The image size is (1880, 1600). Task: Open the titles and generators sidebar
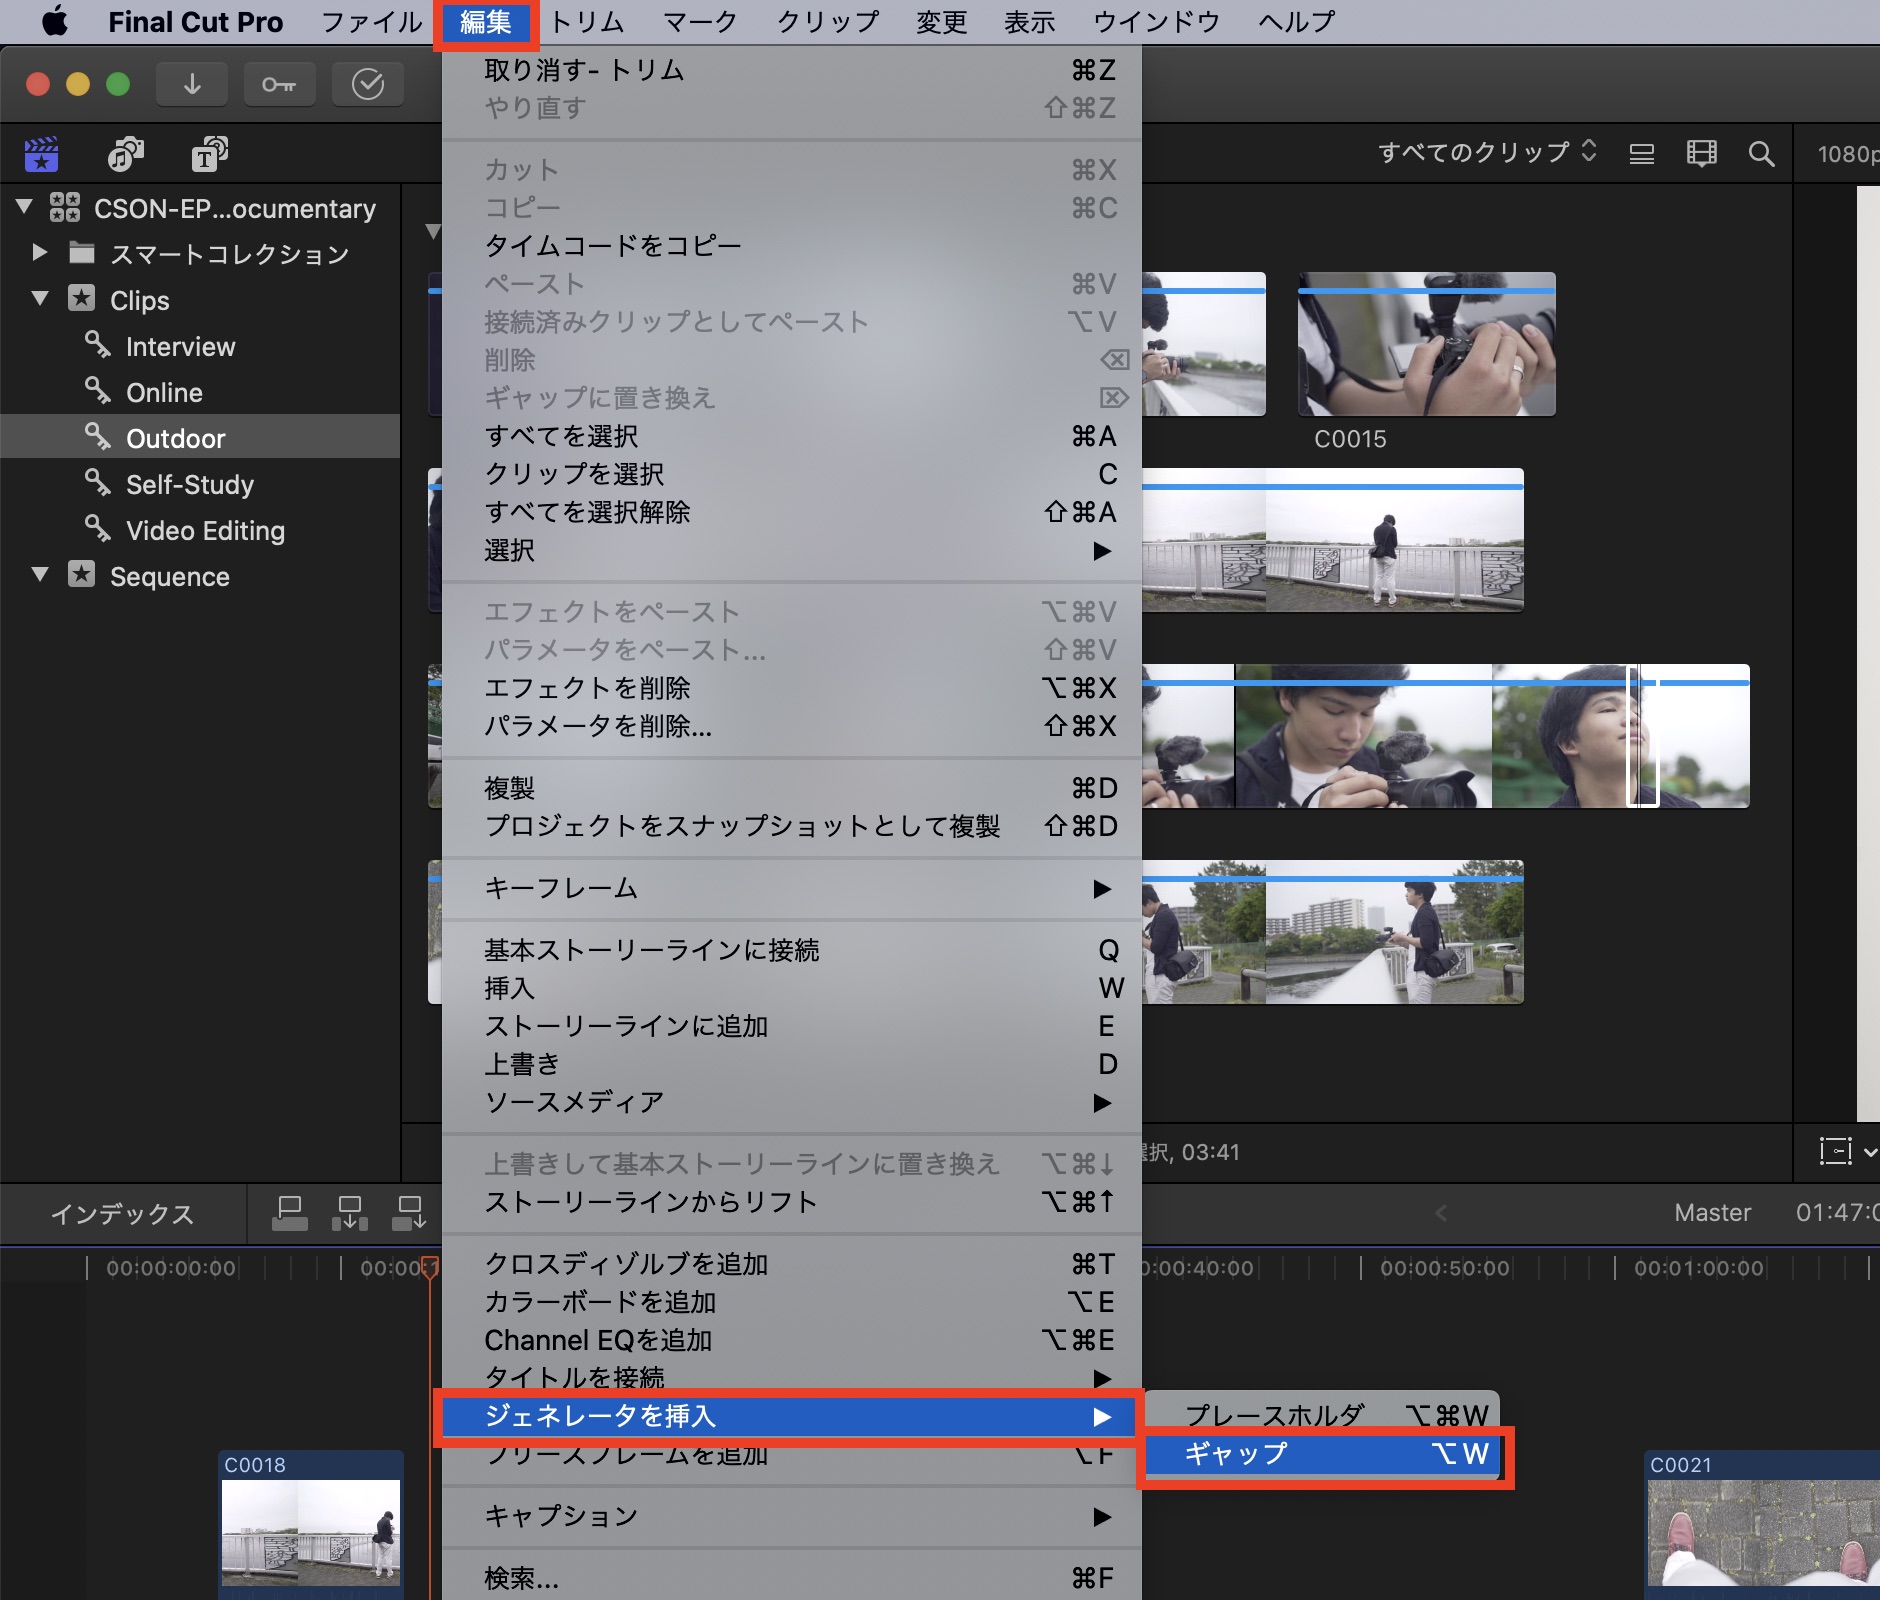pyautogui.click(x=209, y=154)
